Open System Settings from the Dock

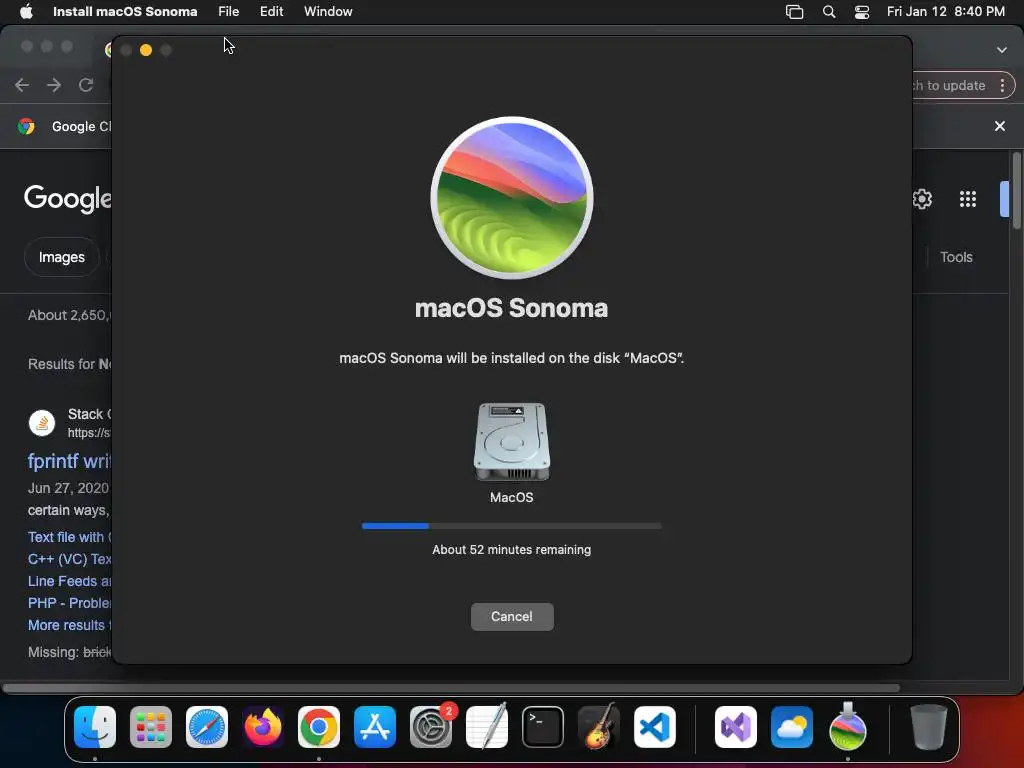tap(431, 727)
